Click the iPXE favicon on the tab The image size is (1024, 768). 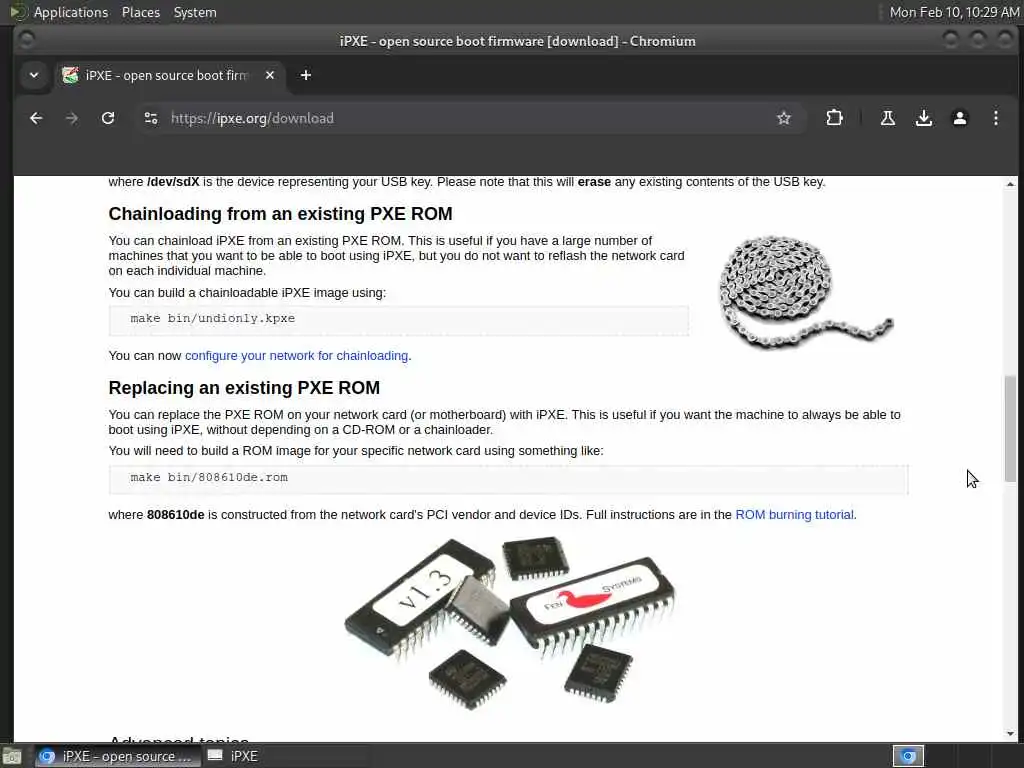click(x=71, y=75)
